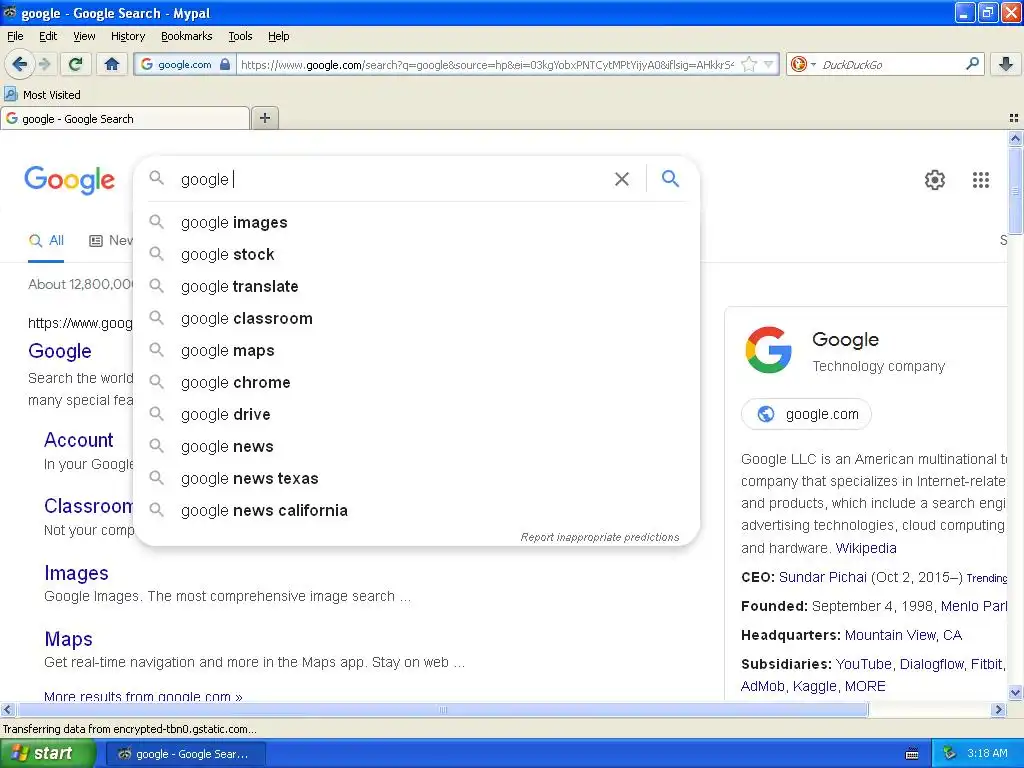Select suggestion google chrome

click(417, 383)
